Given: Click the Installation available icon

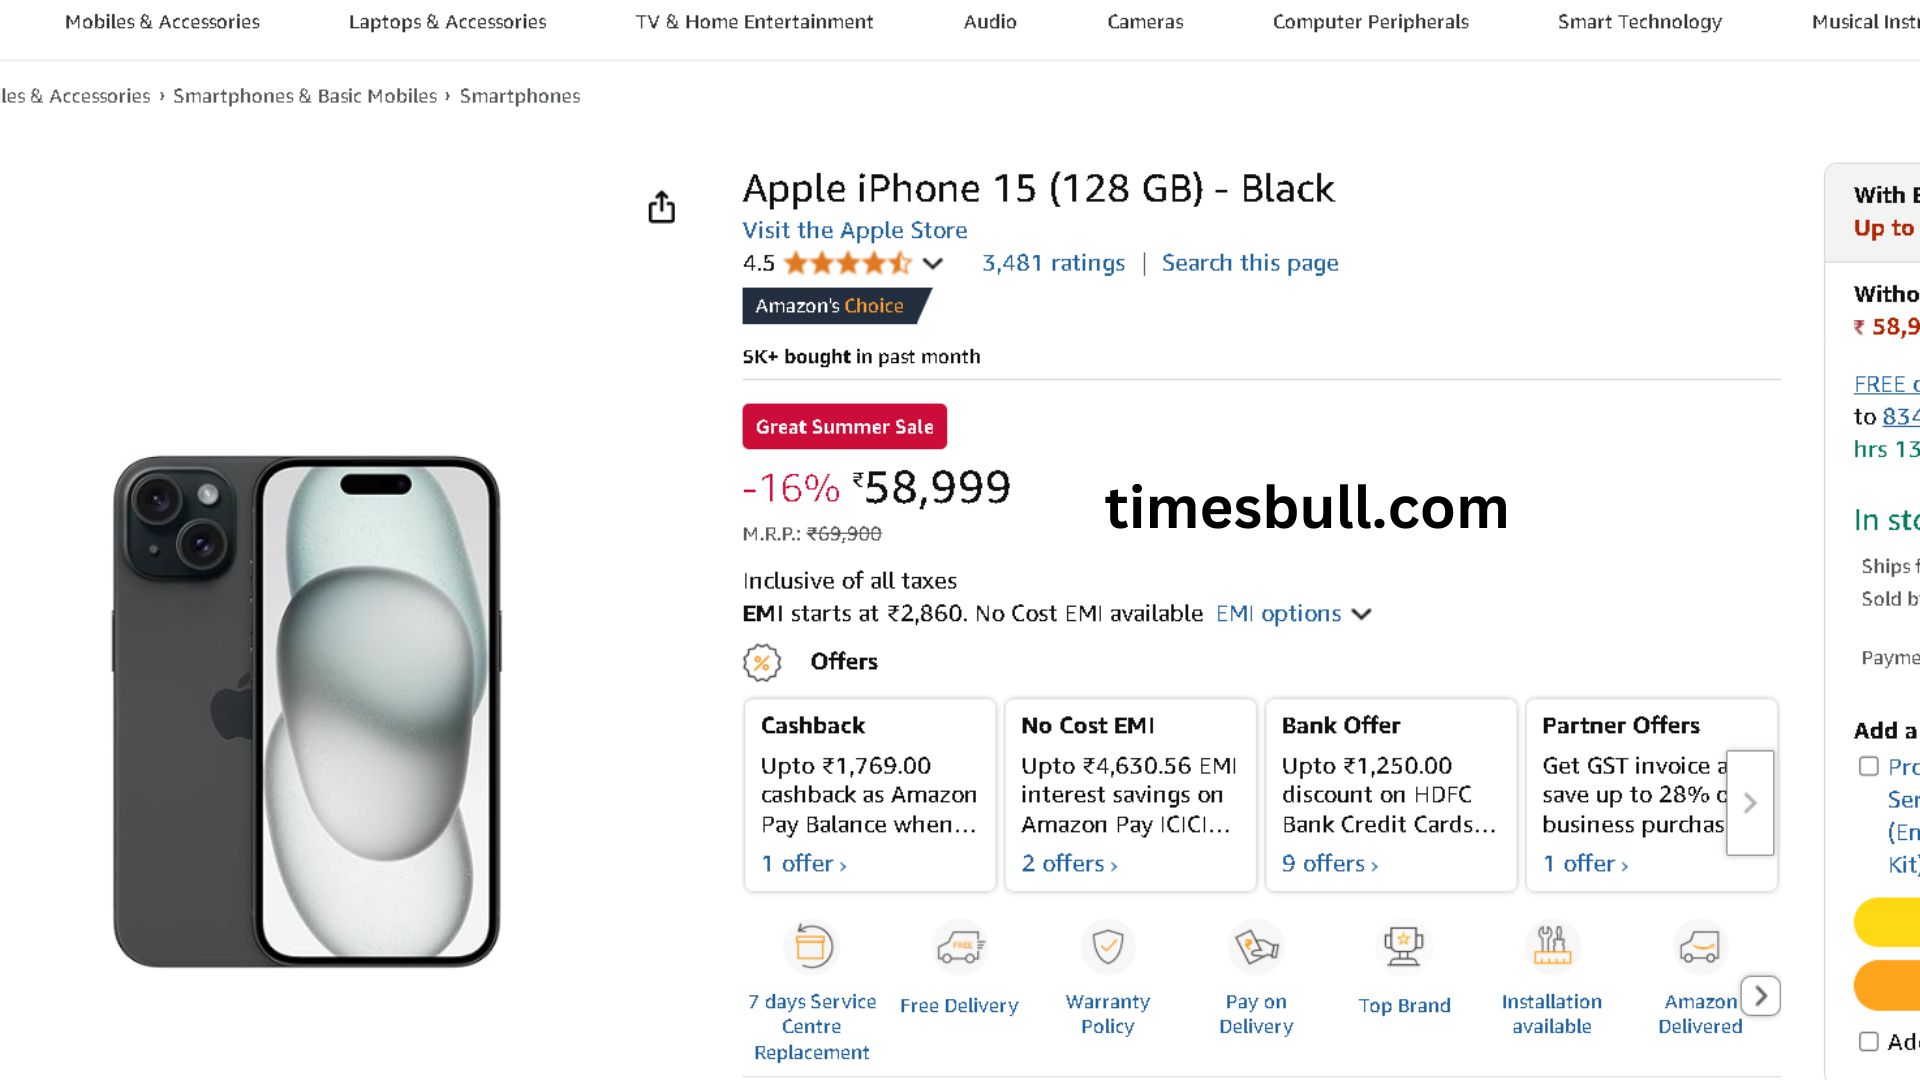Looking at the screenshot, I should (1551, 946).
